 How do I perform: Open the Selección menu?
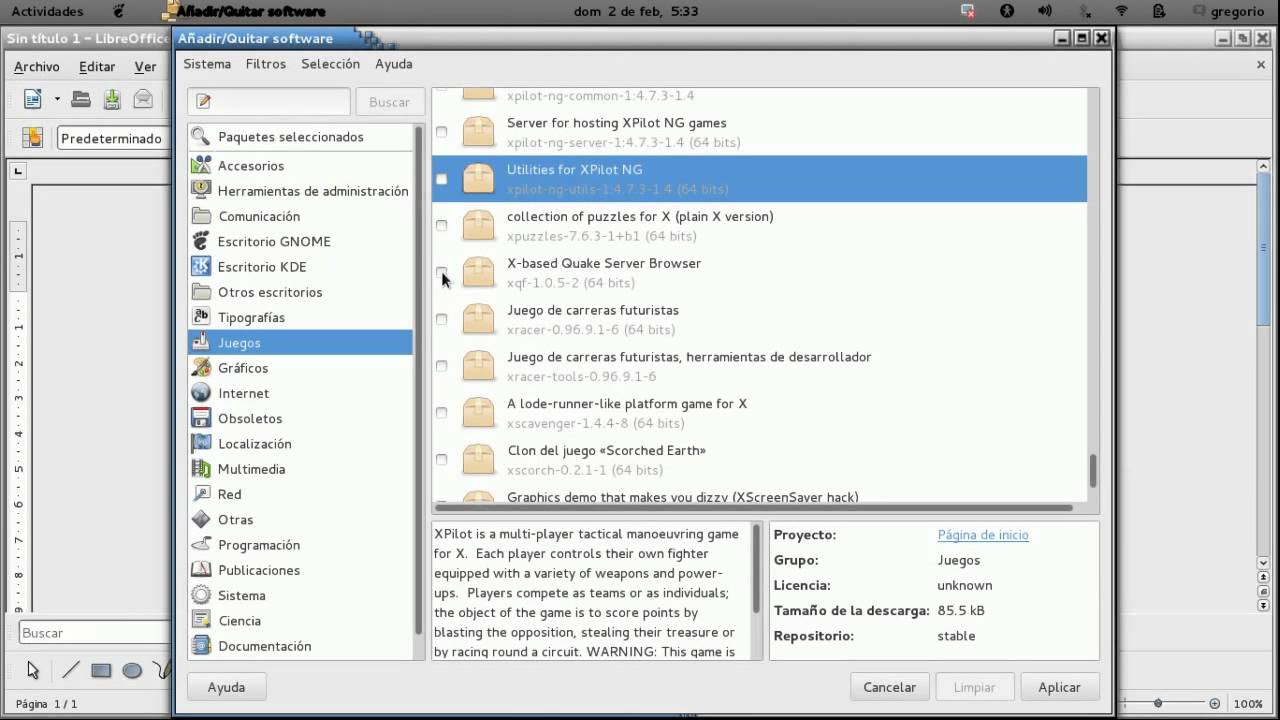click(331, 63)
